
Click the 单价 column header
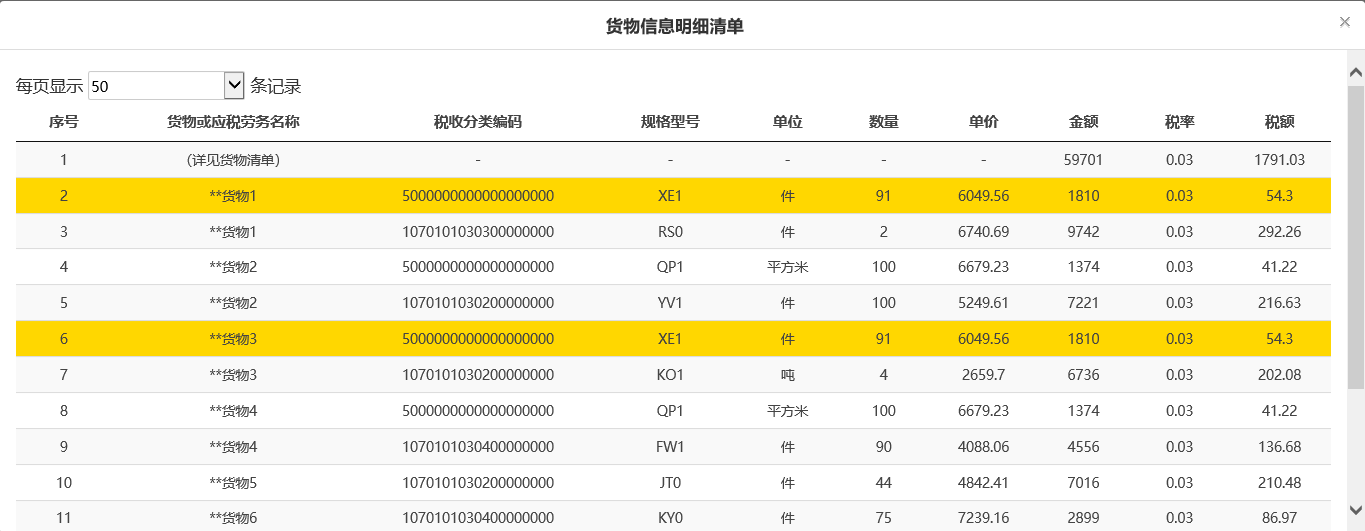(984, 122)
